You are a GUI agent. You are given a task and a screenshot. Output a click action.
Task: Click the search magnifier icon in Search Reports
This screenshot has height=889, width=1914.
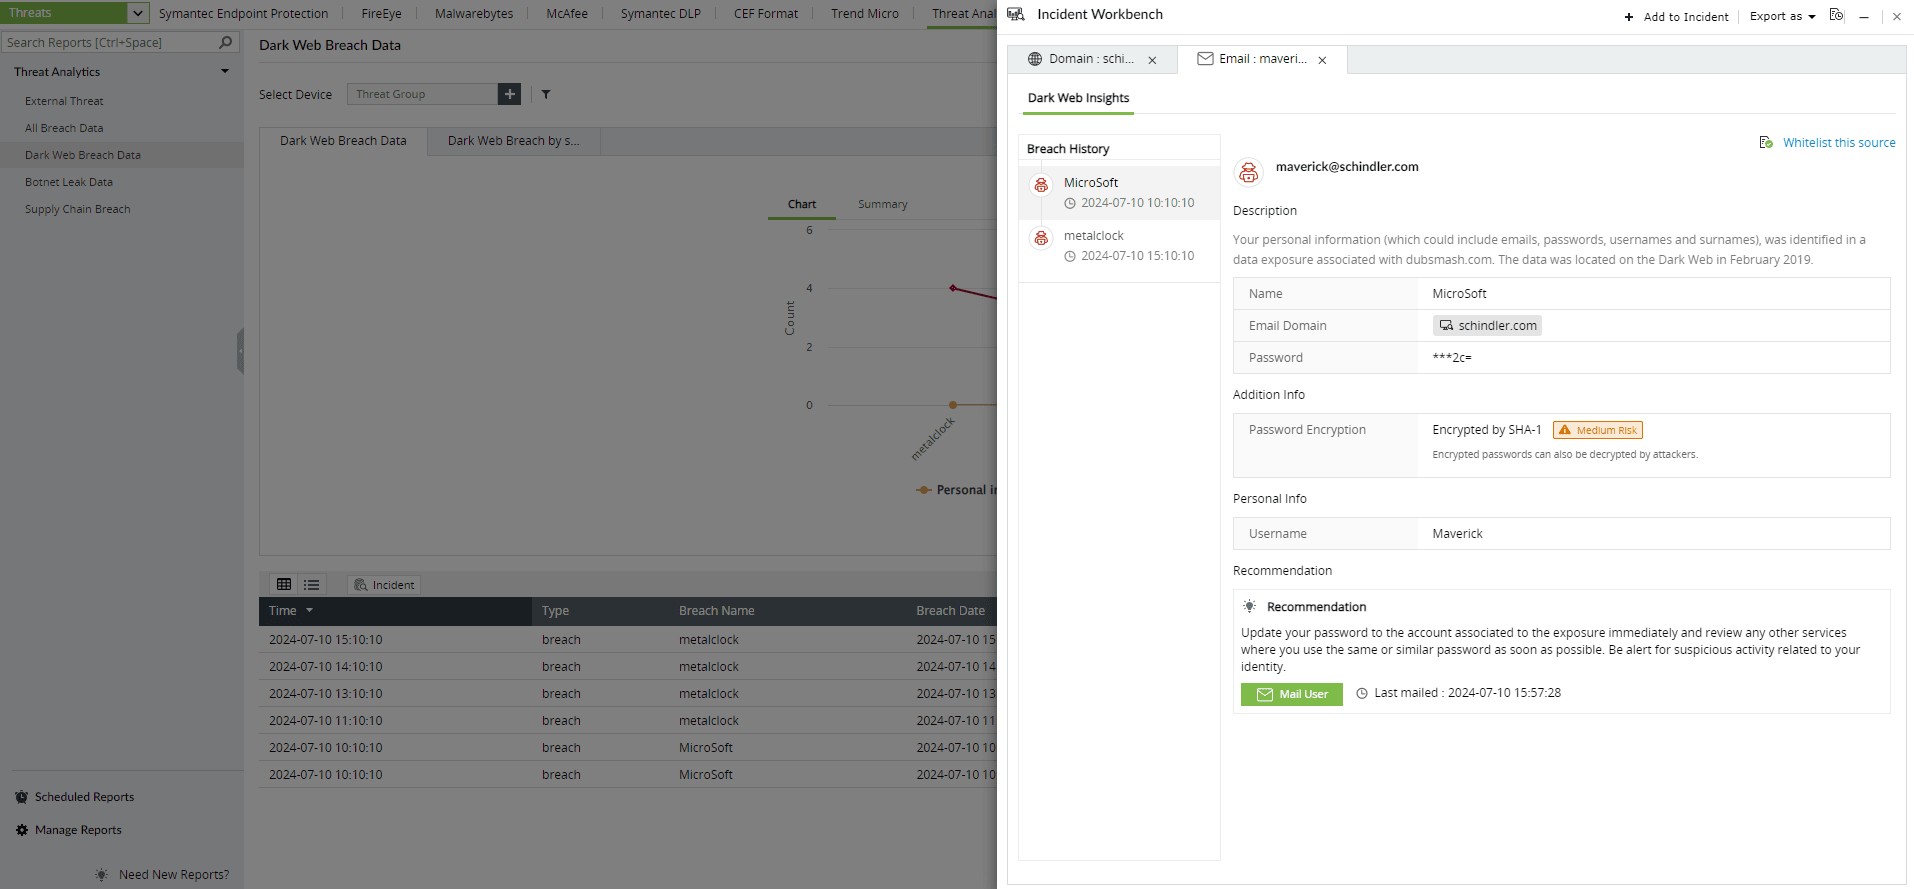pyautogui.click(x=226, y=42)
